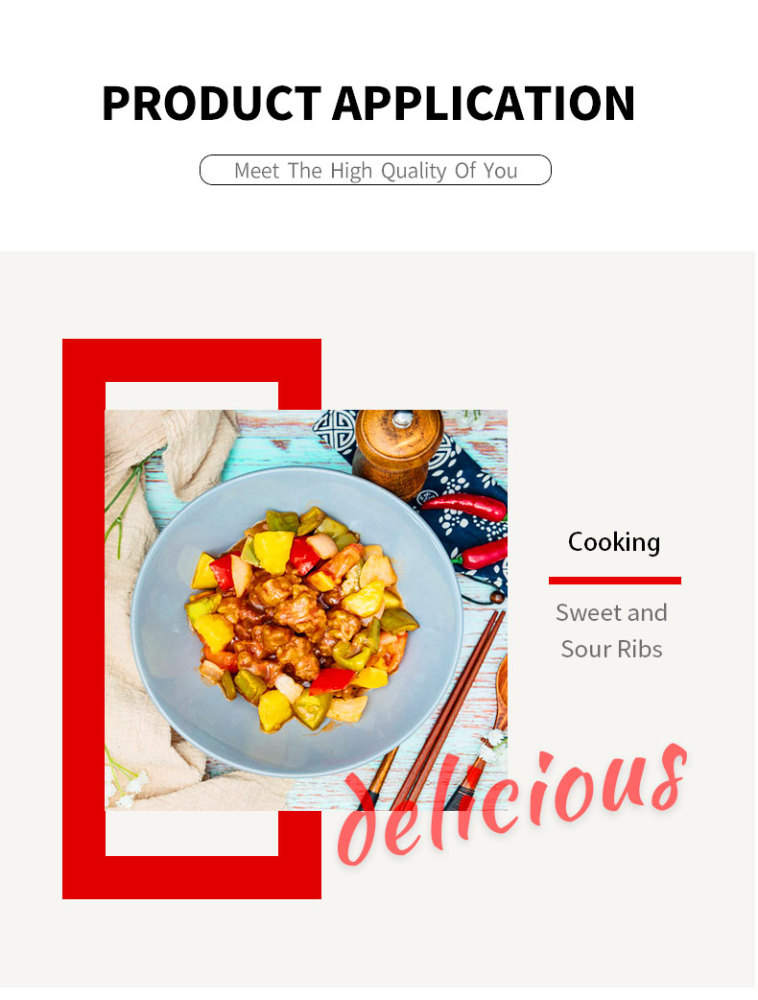Click the 'Sweet and Sour Ribs' text

click(x=611, y=631)
